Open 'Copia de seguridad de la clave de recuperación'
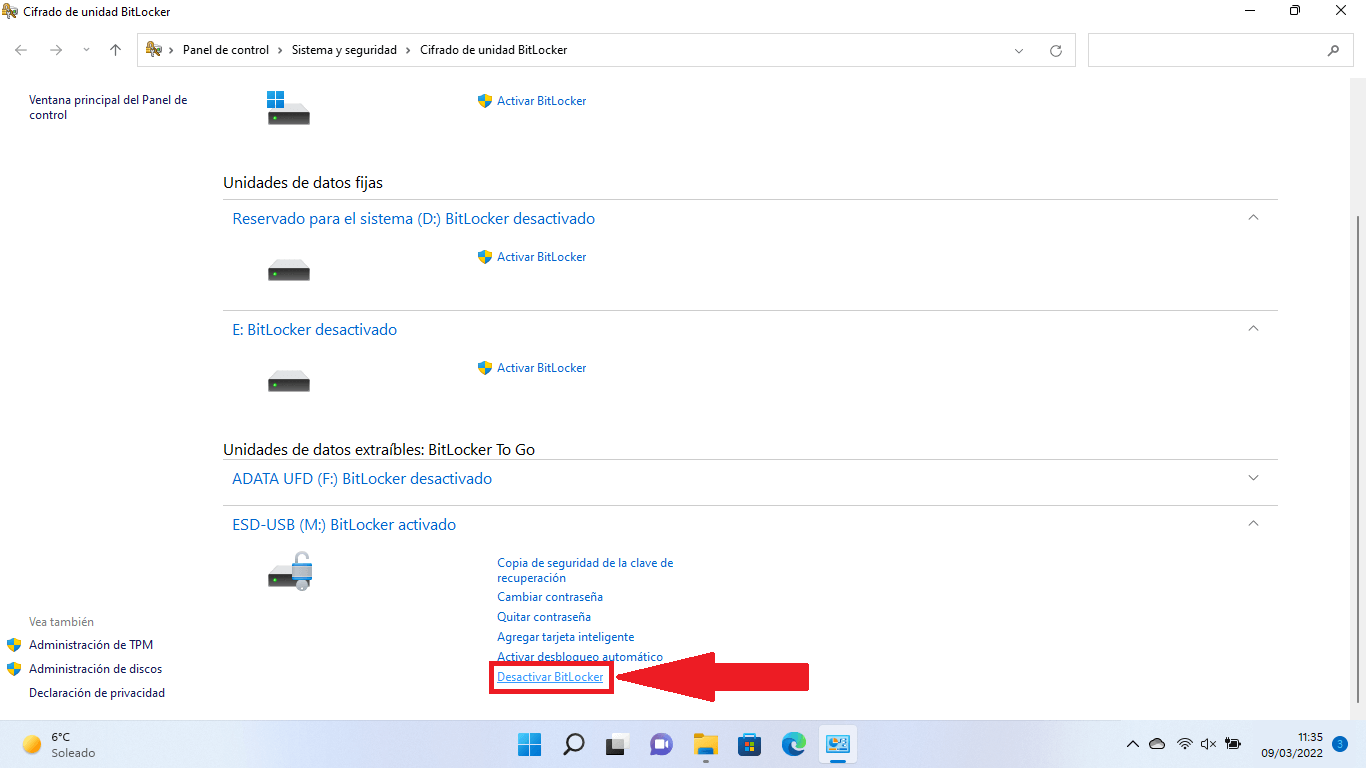The width and height of the screenshot is (1366, 768). pos(585,570)
